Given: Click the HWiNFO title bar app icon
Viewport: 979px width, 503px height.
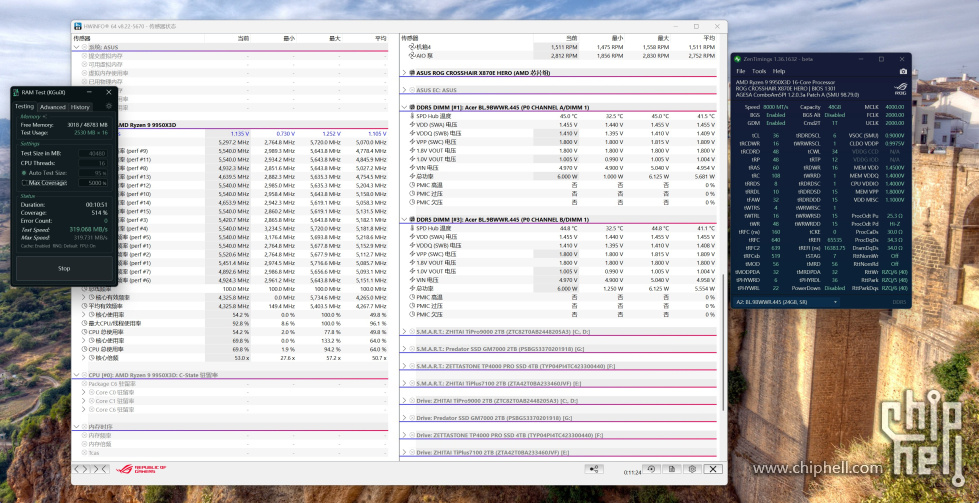Looking at the screenshot, I should [78, 26].
